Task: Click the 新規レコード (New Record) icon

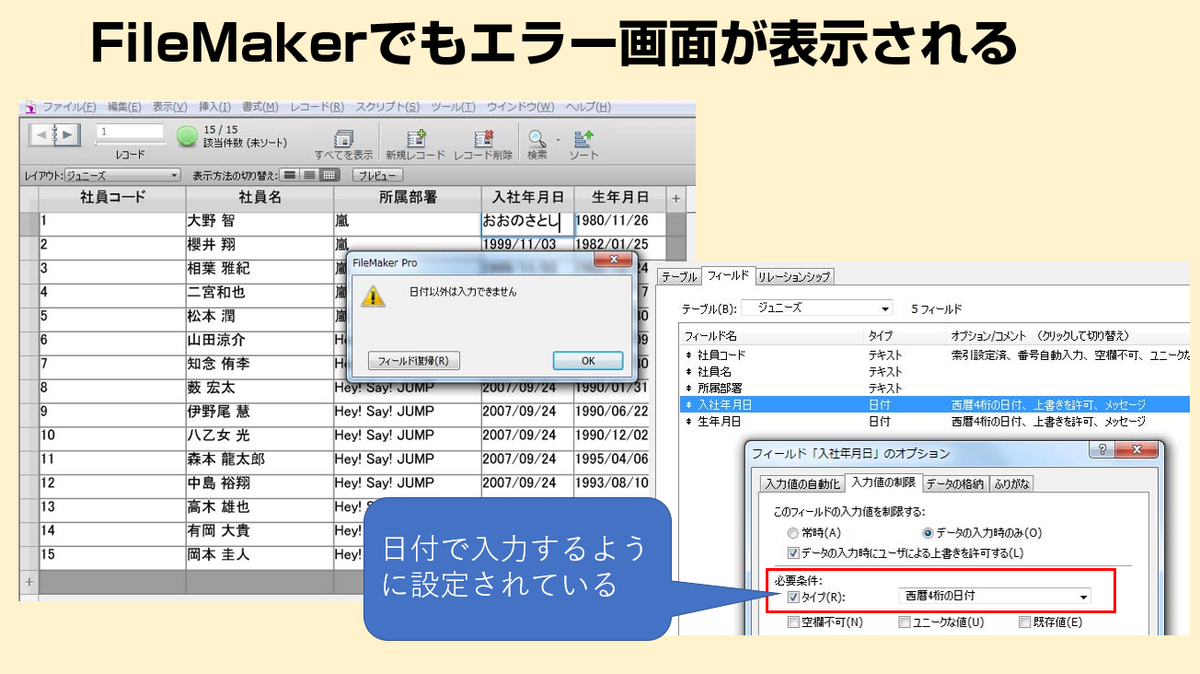Action: pos(415,139)
